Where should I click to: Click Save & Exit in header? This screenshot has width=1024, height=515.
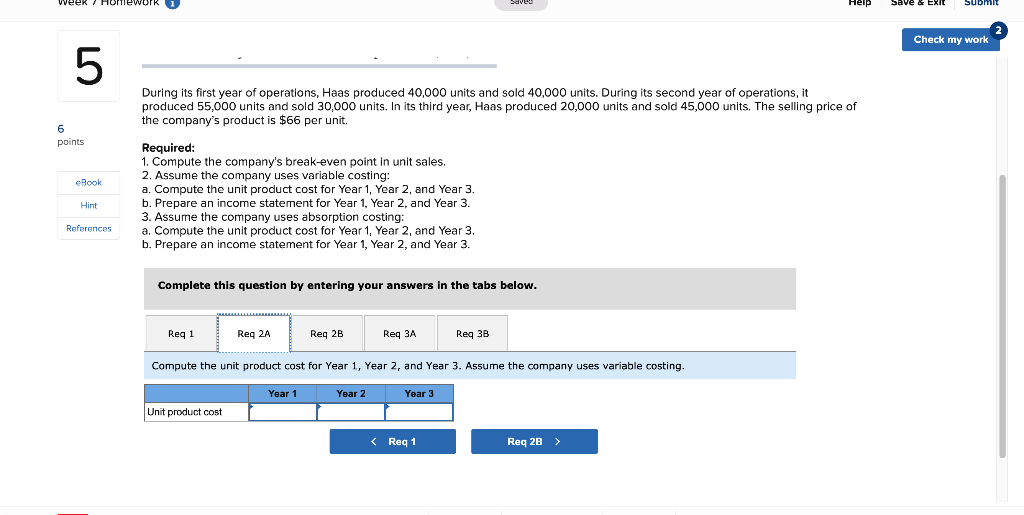tap(918, 3)
